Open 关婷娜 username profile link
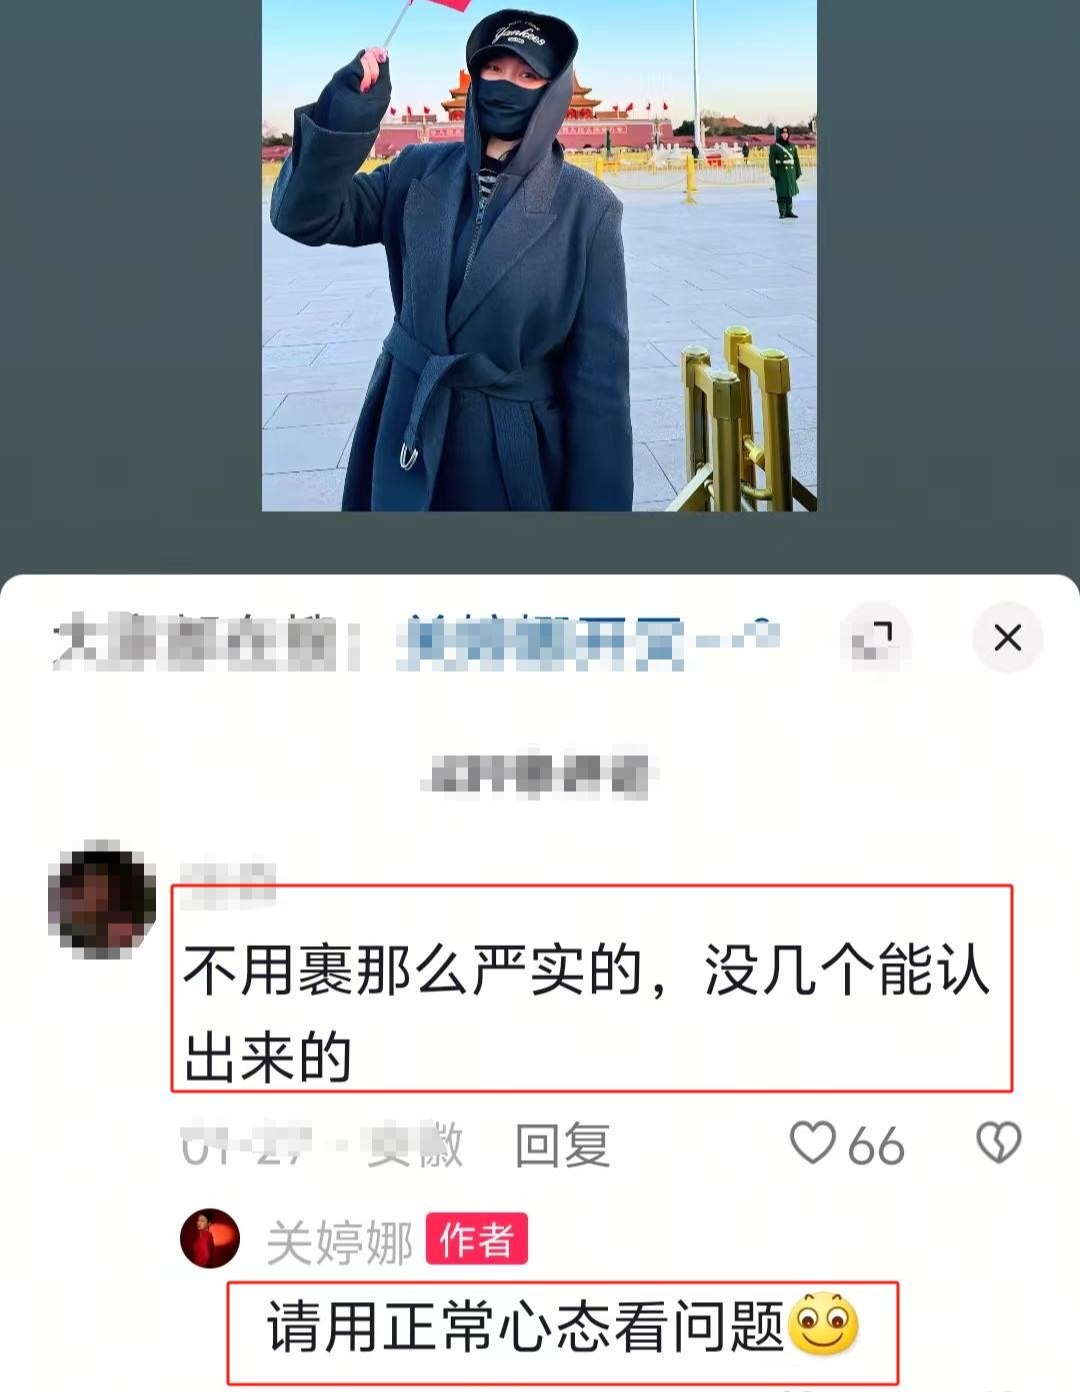This screenshot has width=1080, height=1392. [339, 1243]
